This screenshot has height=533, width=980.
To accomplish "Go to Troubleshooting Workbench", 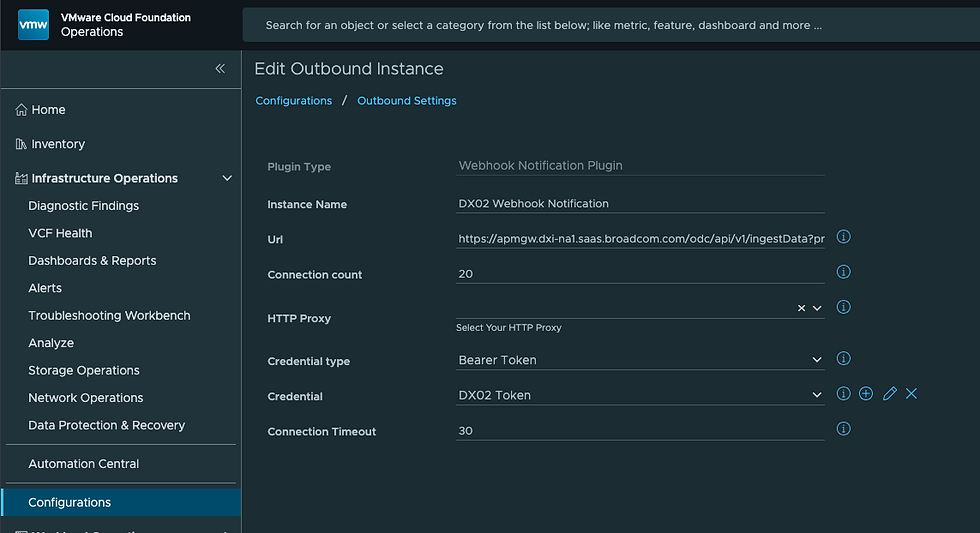I will 109,315.
